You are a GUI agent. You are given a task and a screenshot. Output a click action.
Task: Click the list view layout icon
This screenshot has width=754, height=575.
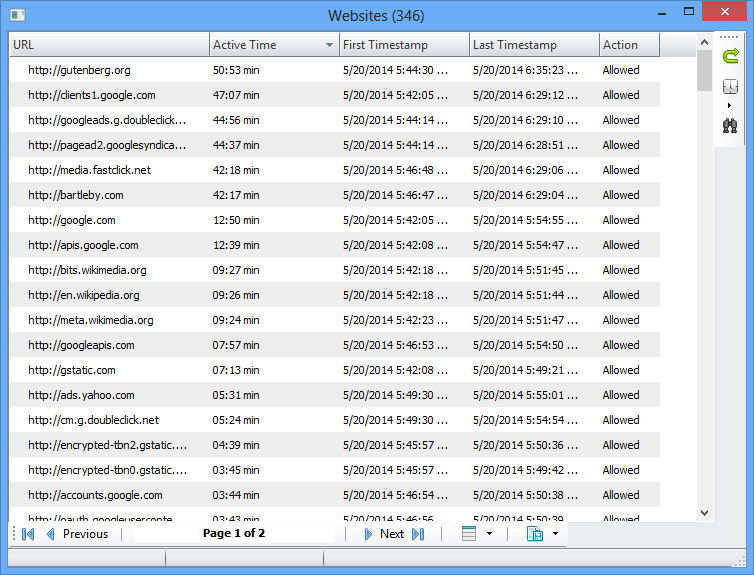click(x=469, y=534)
